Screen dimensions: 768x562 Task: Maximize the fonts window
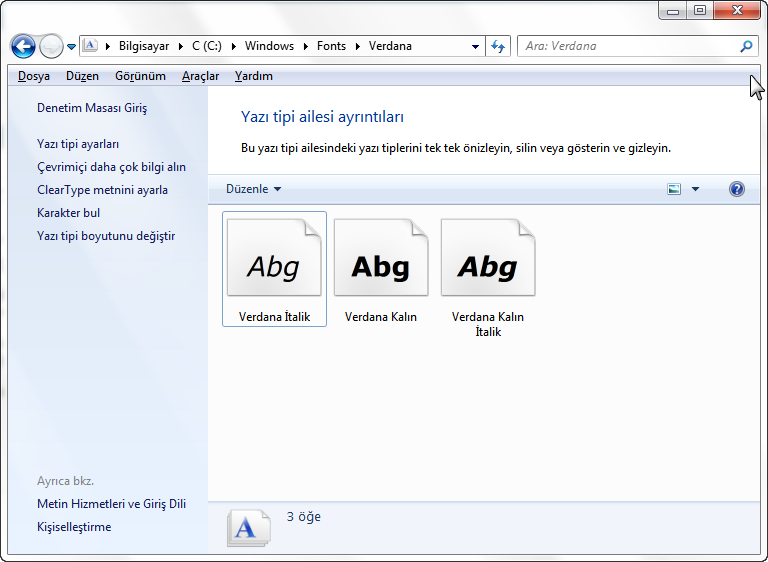[x=700, y=10]
